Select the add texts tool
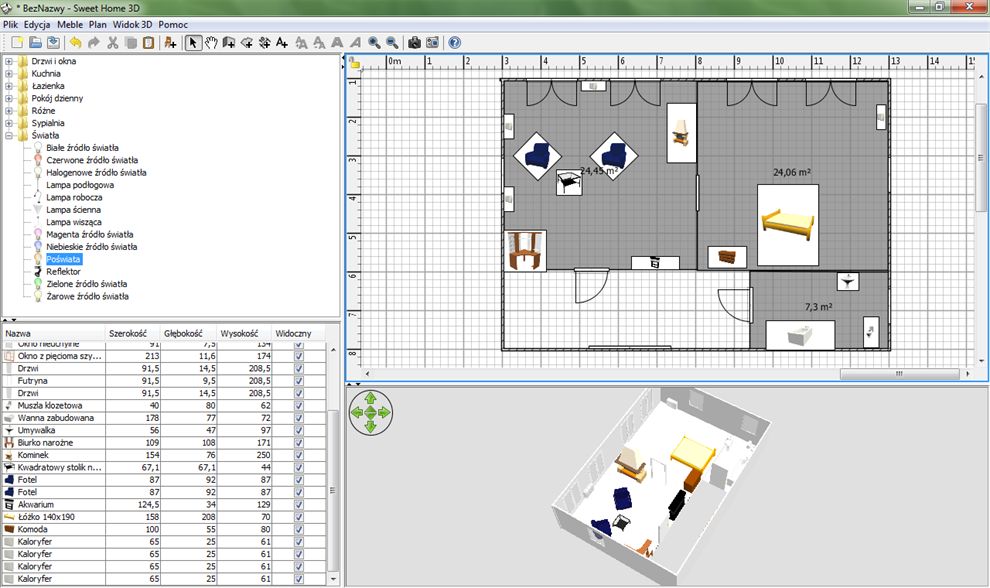This screenshot has width=990, height=588. (x=281, y=43)
